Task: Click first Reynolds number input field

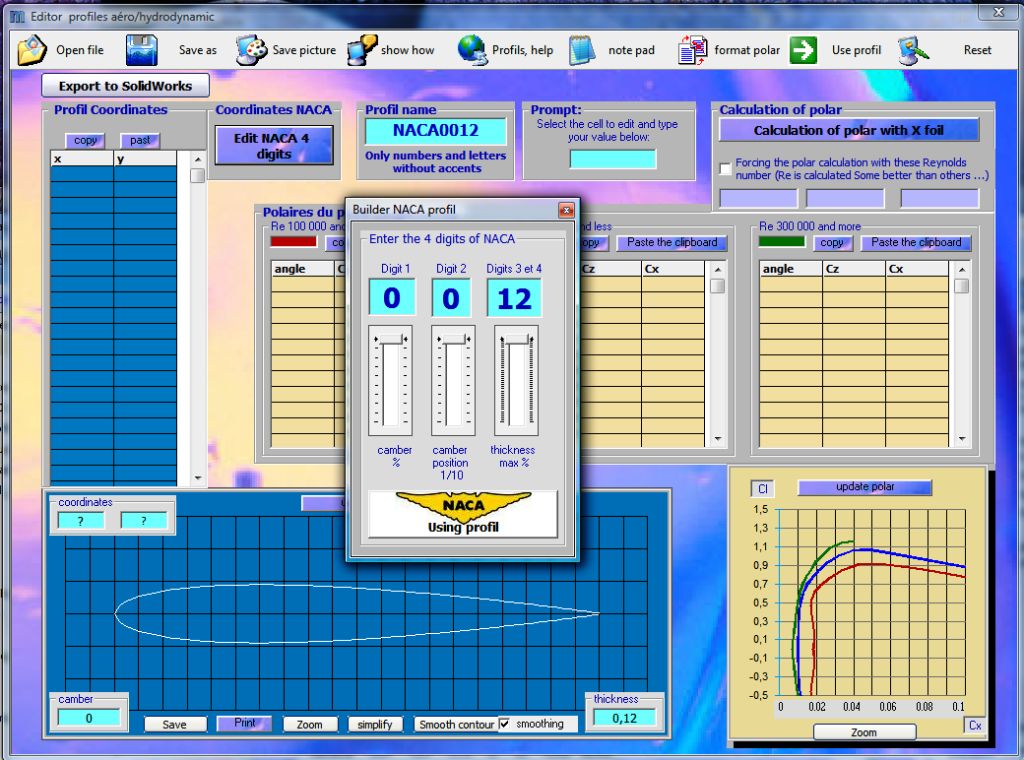Action: pyautogui.click(x=758, y=198)
